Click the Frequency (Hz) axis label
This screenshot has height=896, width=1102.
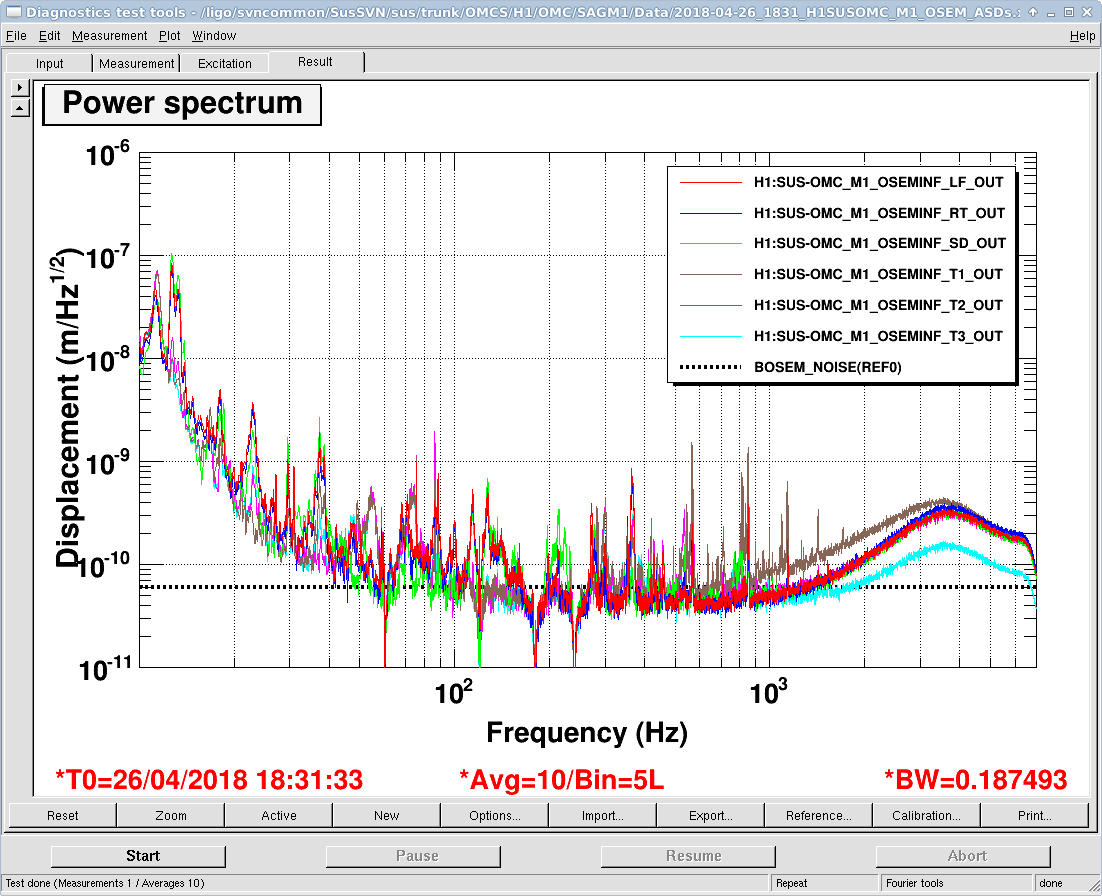587,732
